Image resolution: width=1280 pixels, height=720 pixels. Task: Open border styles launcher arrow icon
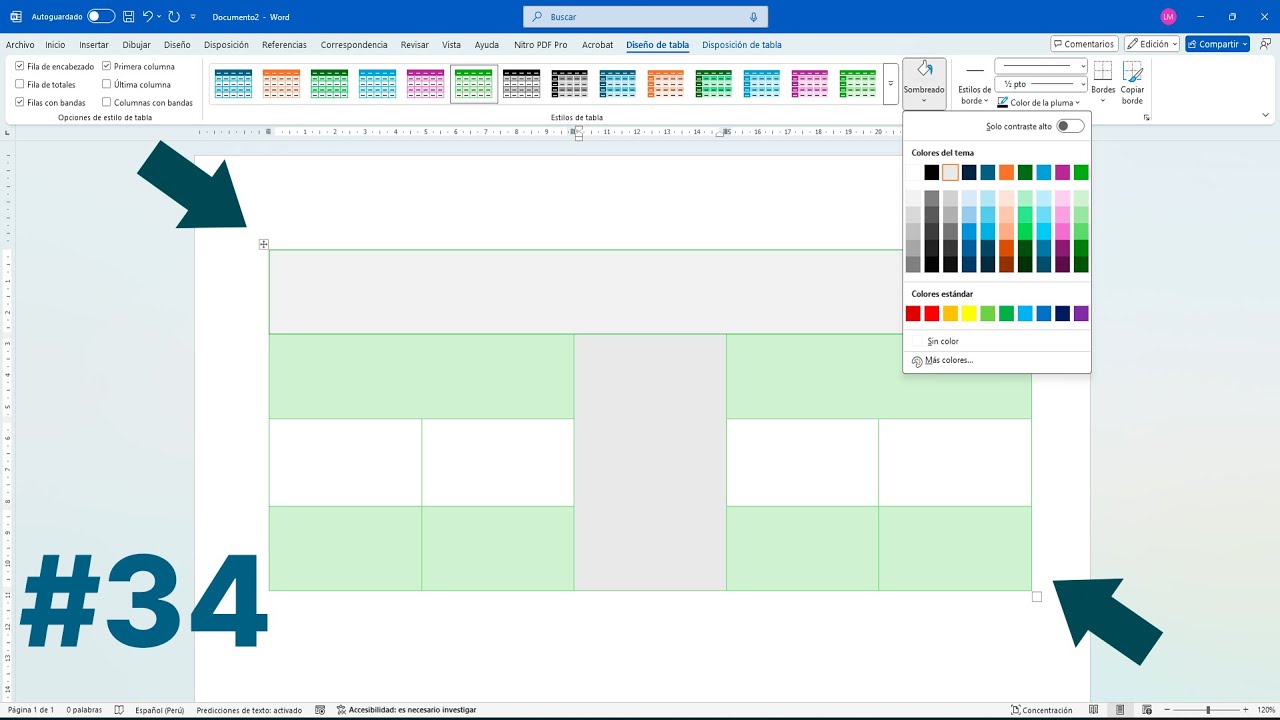[x=1147, y=118]
